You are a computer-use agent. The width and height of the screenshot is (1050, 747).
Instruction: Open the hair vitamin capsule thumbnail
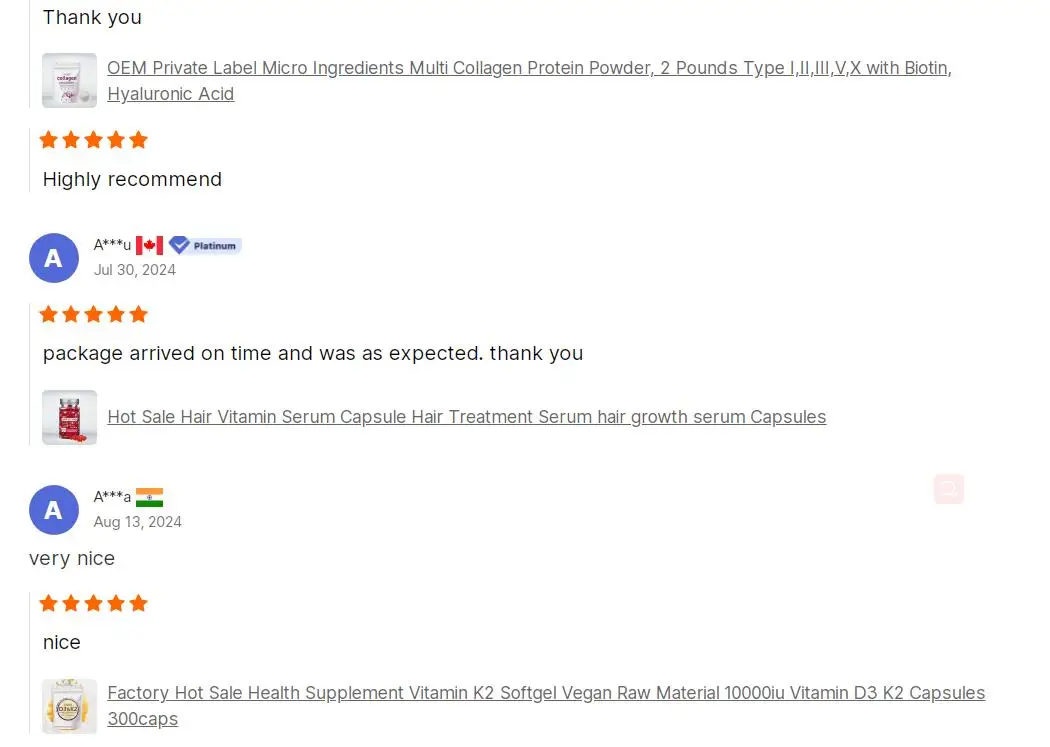click(x=69, y=417)
